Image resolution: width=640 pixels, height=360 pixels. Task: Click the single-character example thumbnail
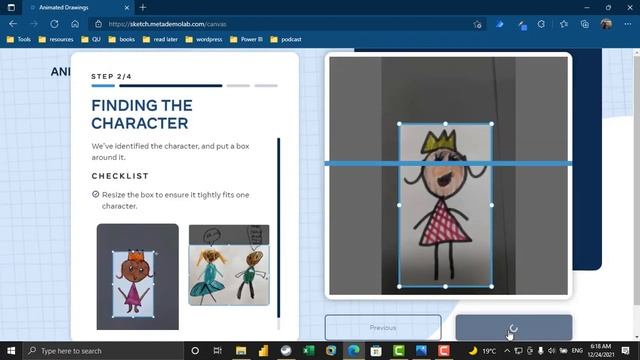coord(138,277)
